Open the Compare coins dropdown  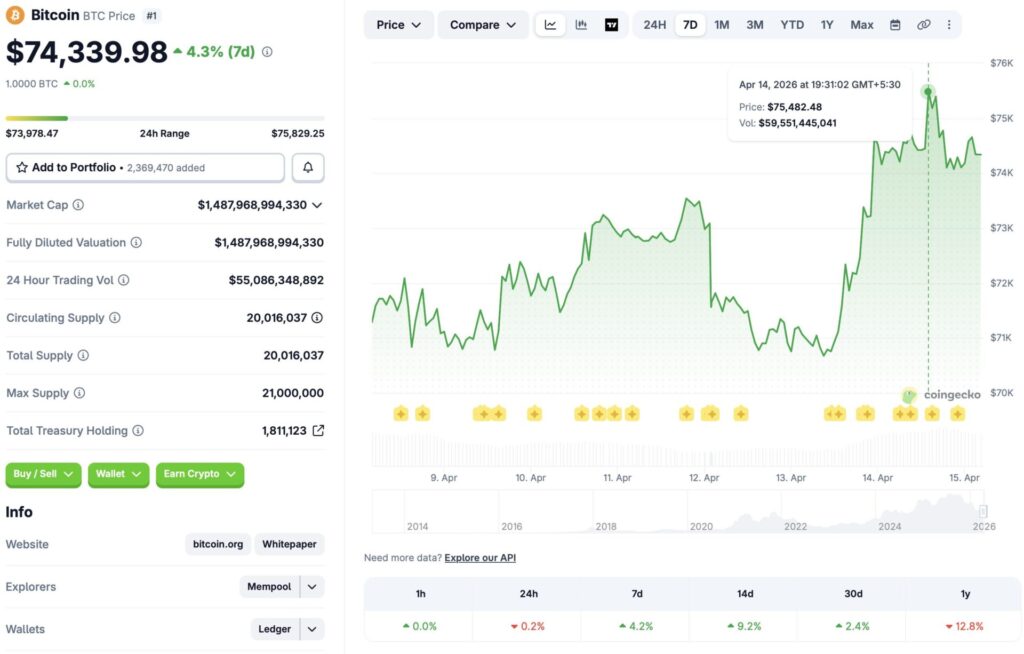pos(483,24)
